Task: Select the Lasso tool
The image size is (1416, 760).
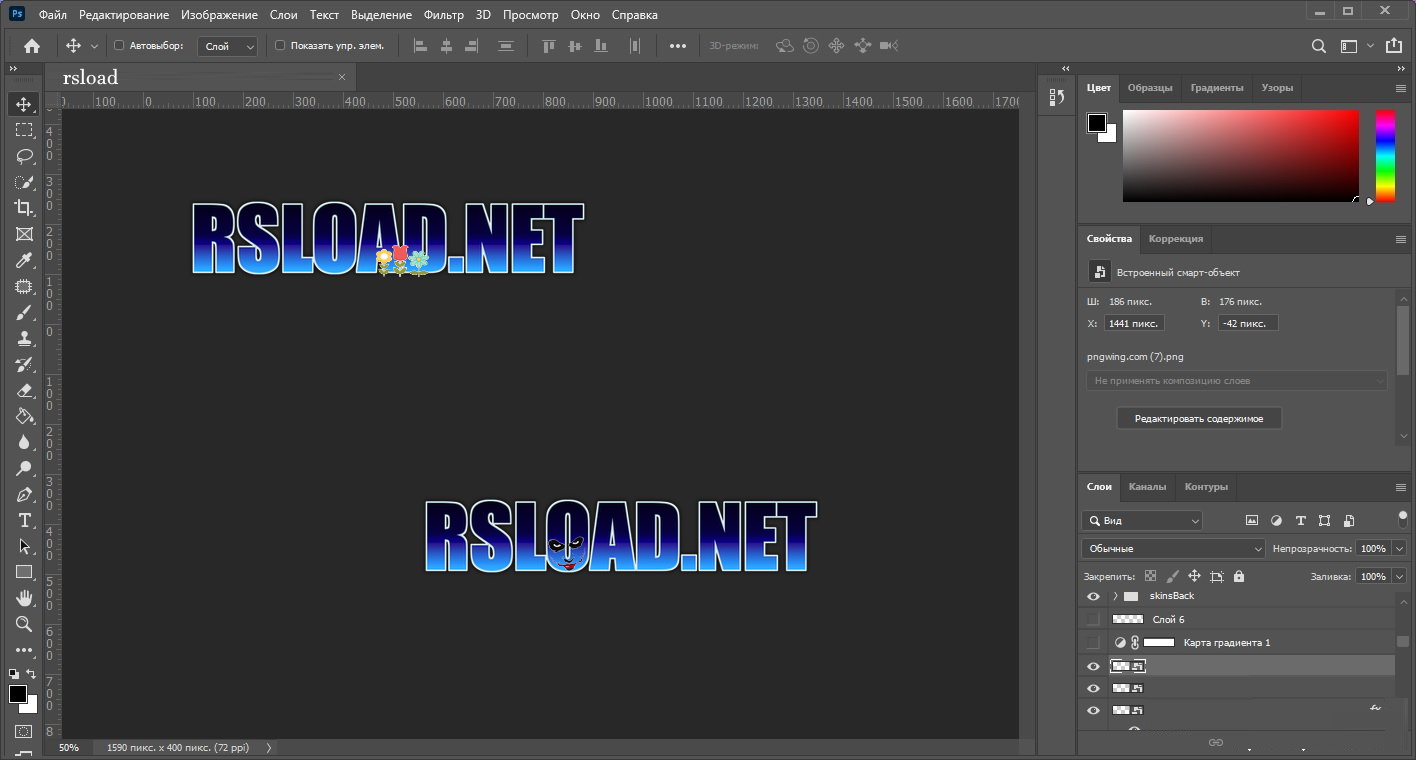Action: click(x=24, y=156)
